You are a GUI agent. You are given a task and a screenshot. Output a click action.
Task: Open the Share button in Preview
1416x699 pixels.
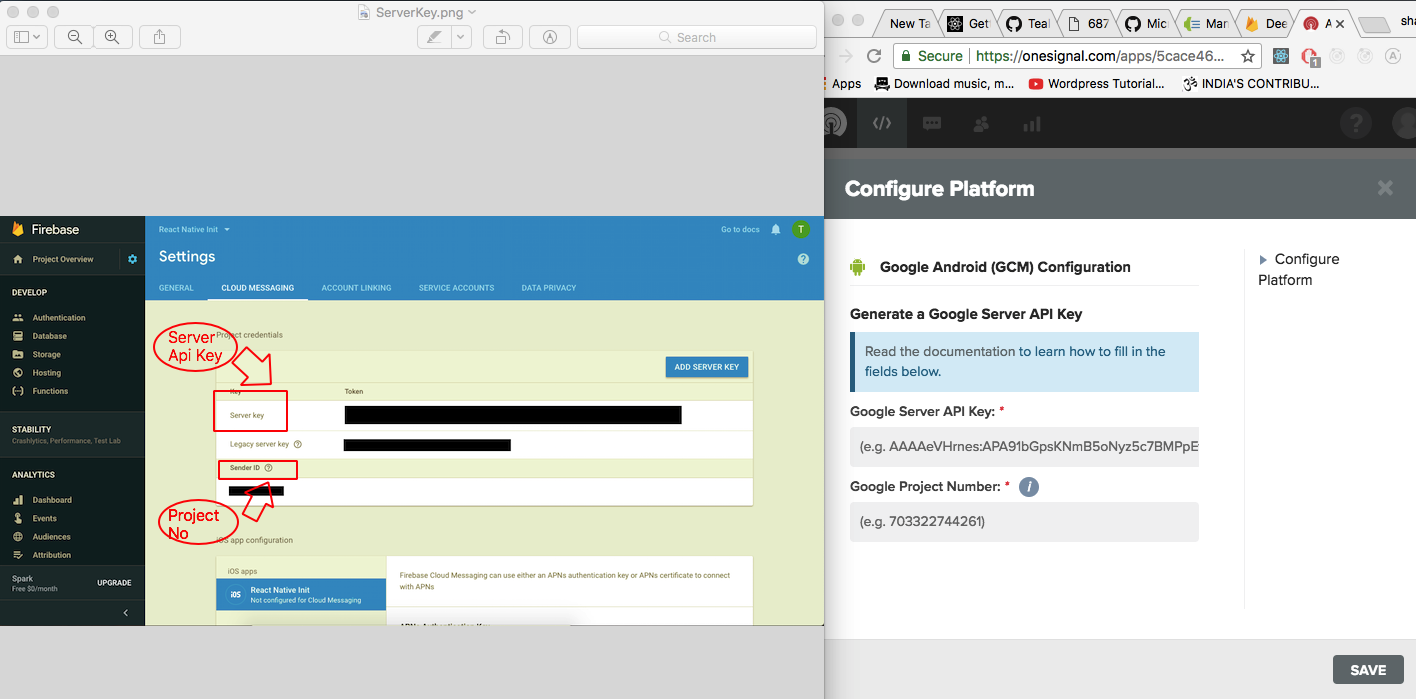pos(160,37)
